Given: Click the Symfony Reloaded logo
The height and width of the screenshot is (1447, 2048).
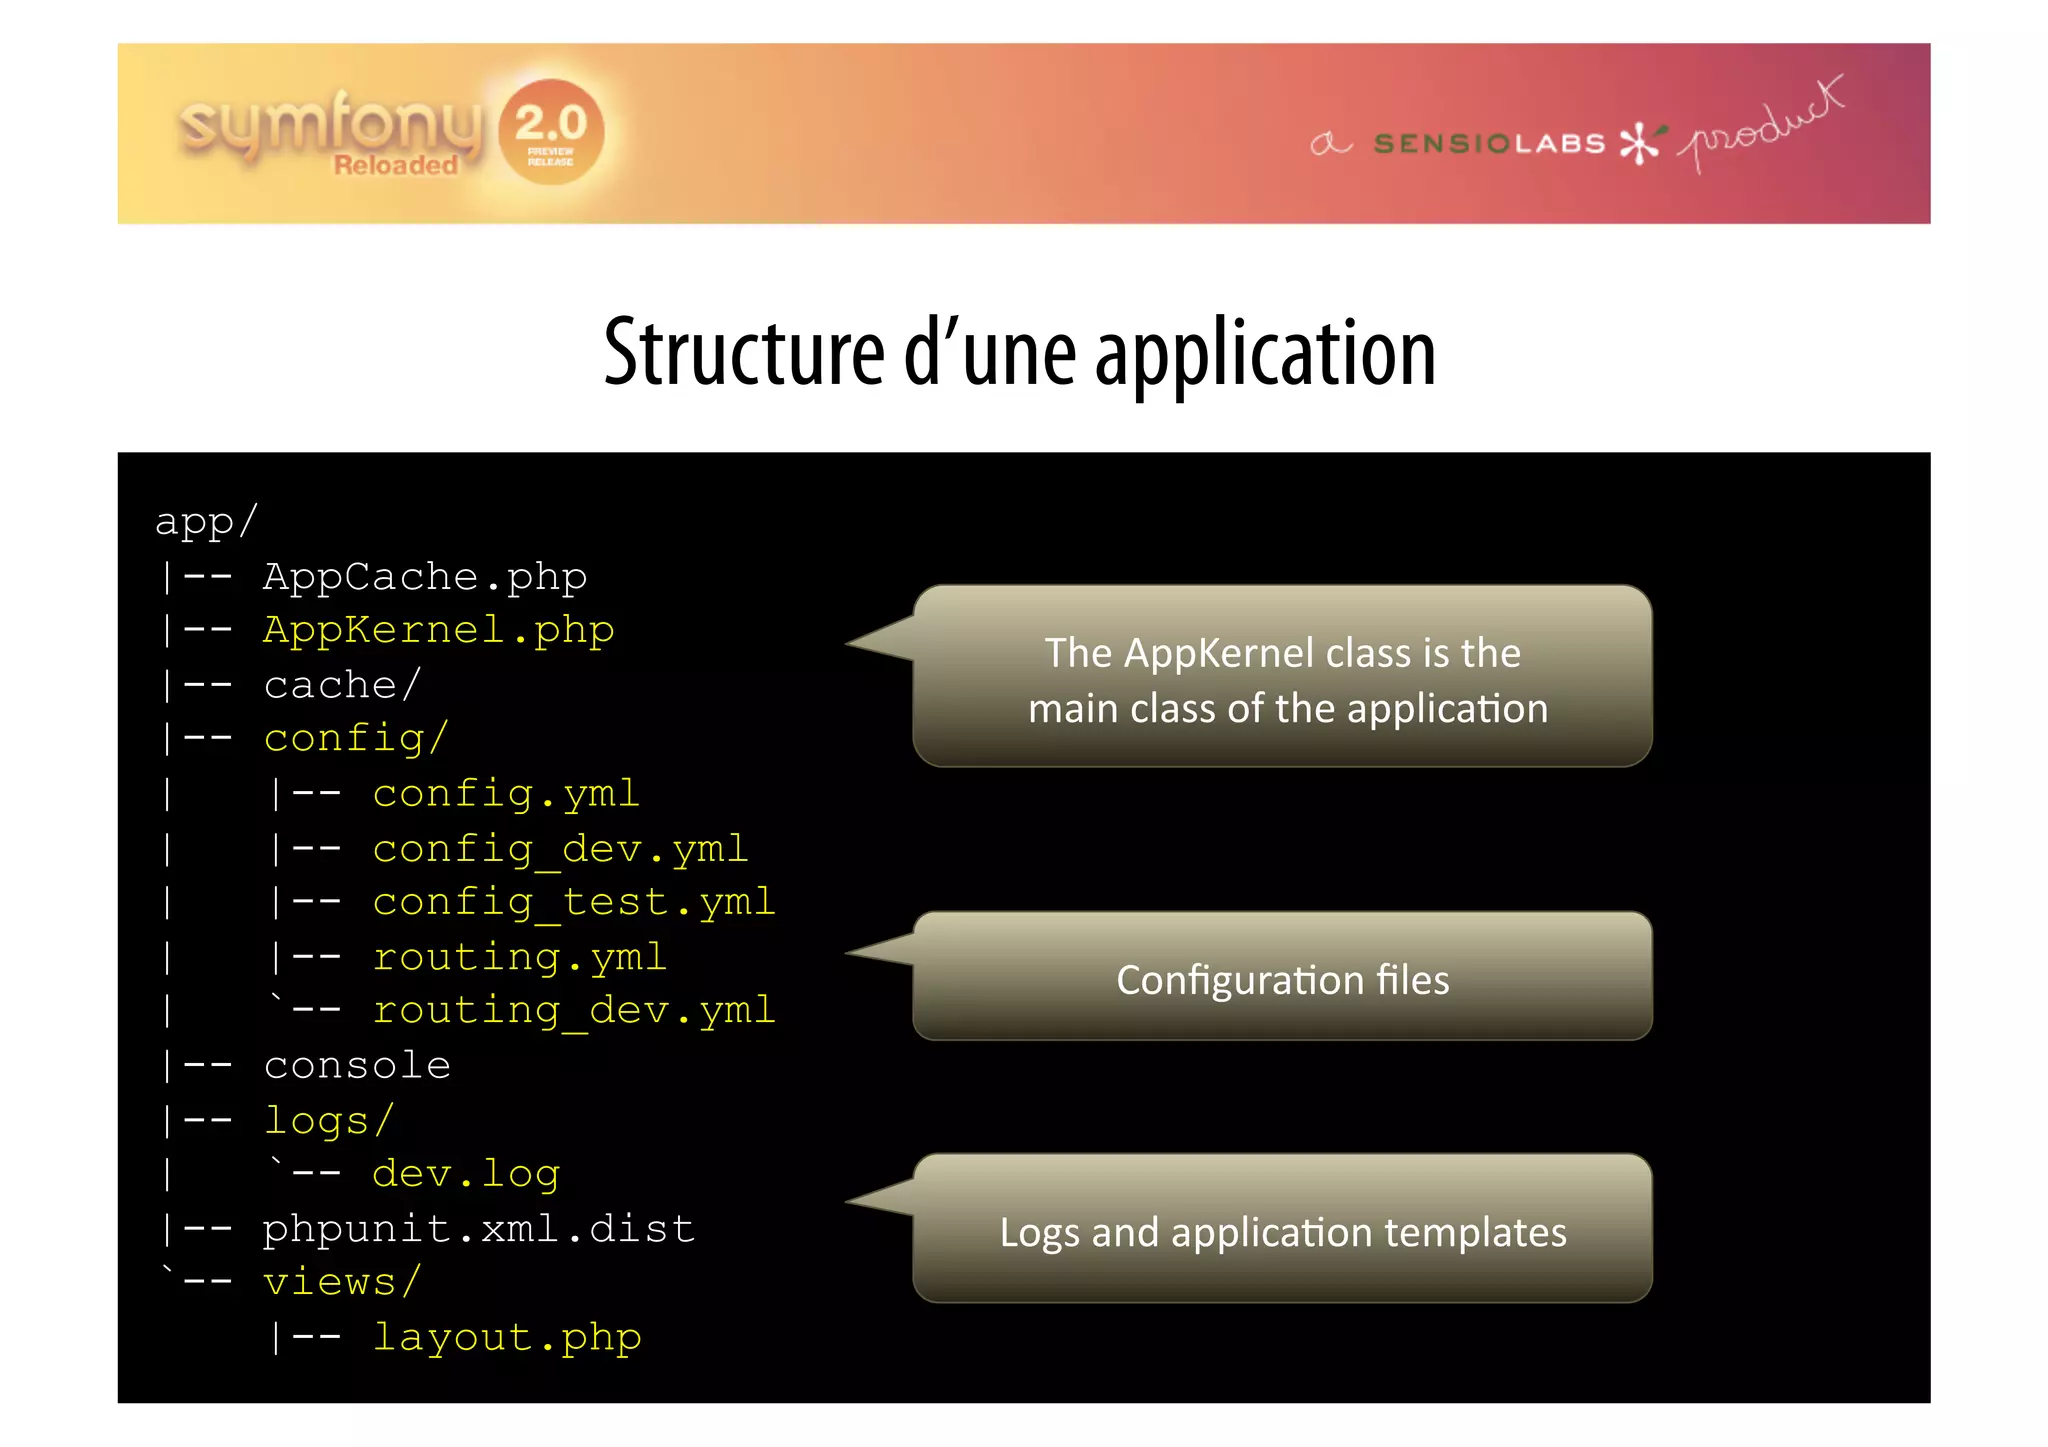Looking at the screenshot, I should pyautogui.click(x=330, y=133).
